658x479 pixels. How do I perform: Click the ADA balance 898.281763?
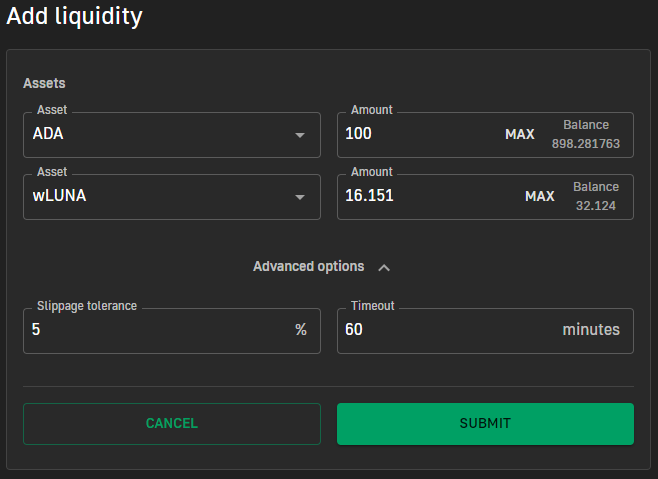(x=586, y=144)
